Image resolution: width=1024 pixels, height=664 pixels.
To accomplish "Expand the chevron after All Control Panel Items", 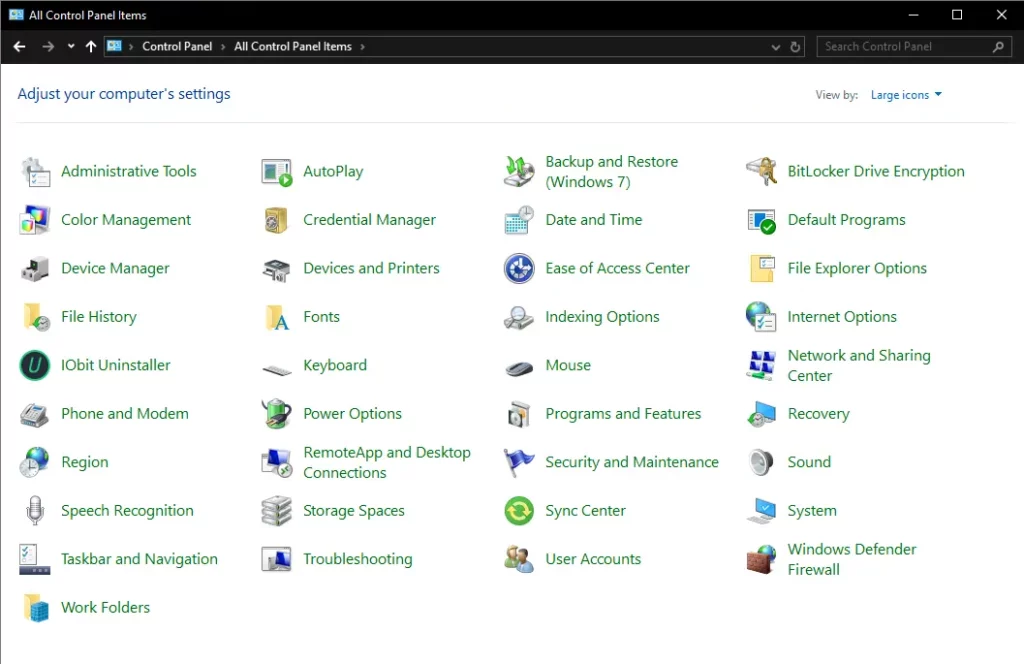I will 362,47.
